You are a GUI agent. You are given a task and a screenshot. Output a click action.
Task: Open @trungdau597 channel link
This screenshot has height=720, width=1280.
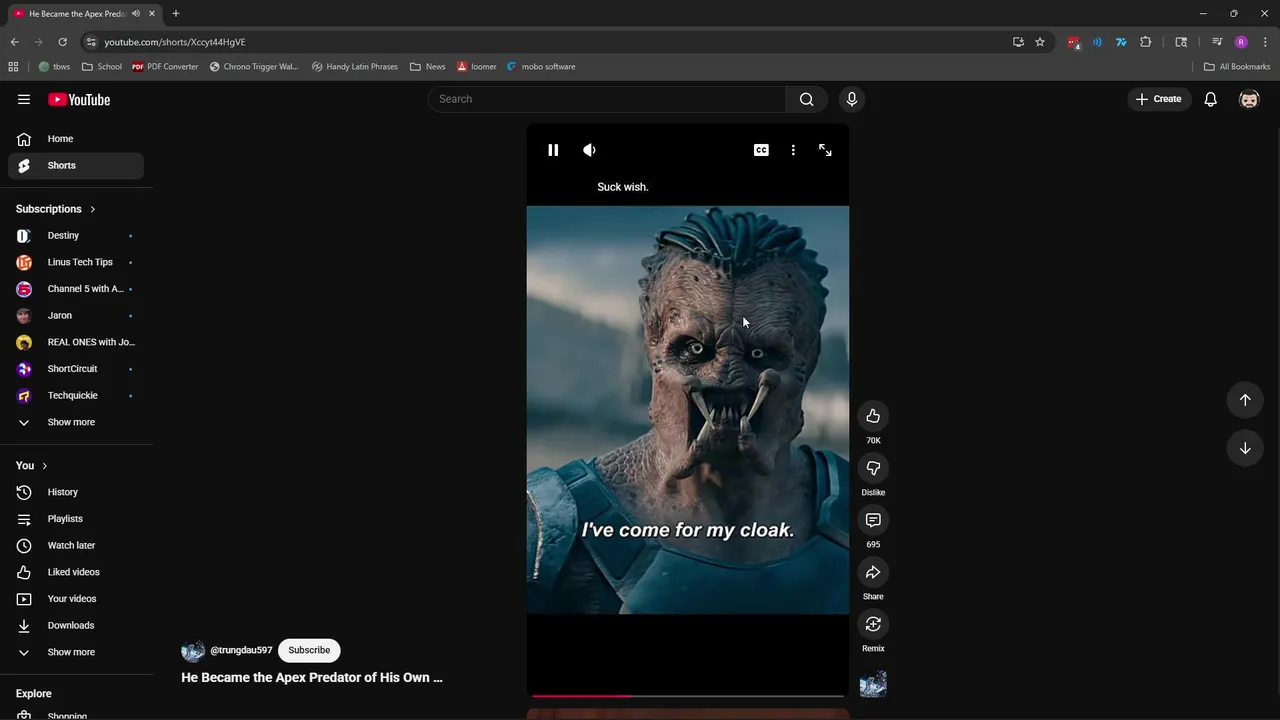click(x=241, y=650)
